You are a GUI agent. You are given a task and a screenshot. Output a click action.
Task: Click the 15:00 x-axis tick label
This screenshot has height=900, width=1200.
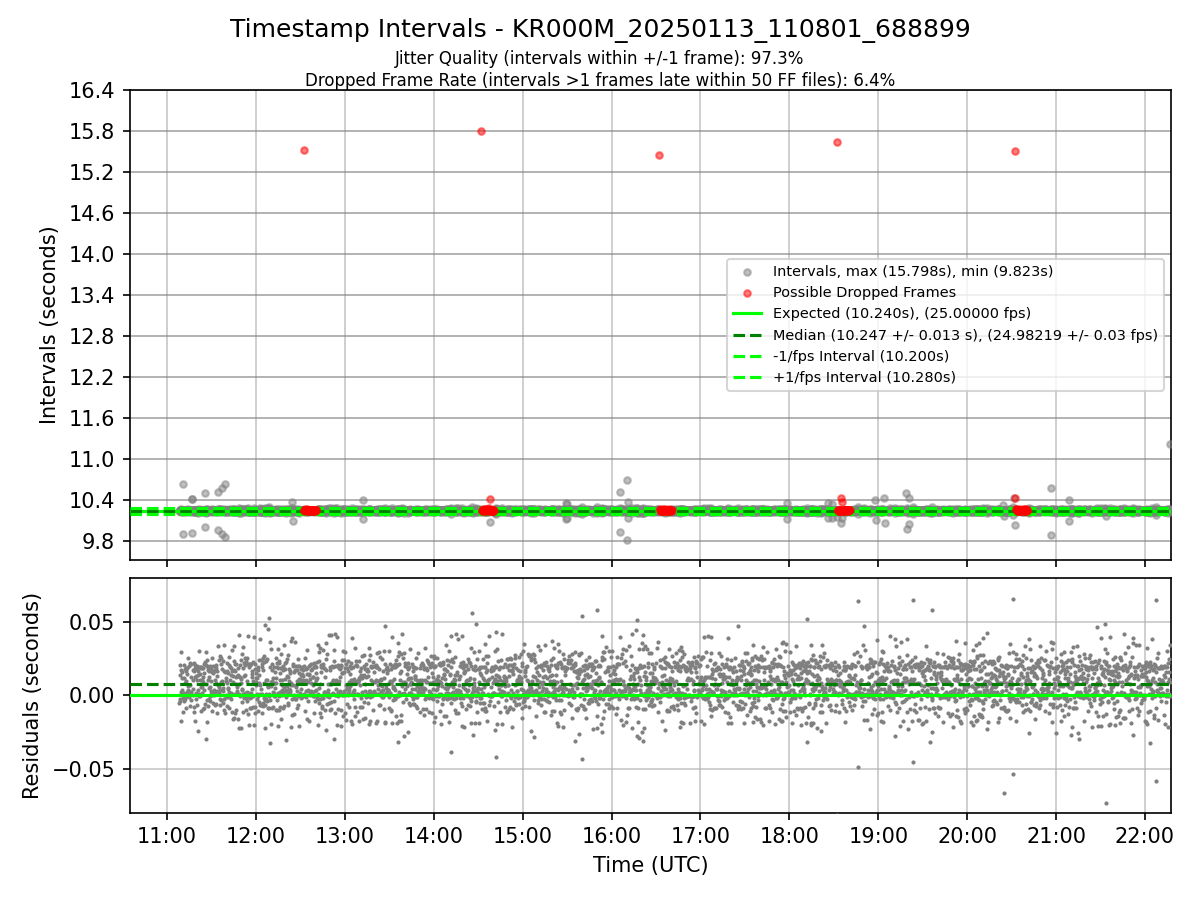point(522,835)
